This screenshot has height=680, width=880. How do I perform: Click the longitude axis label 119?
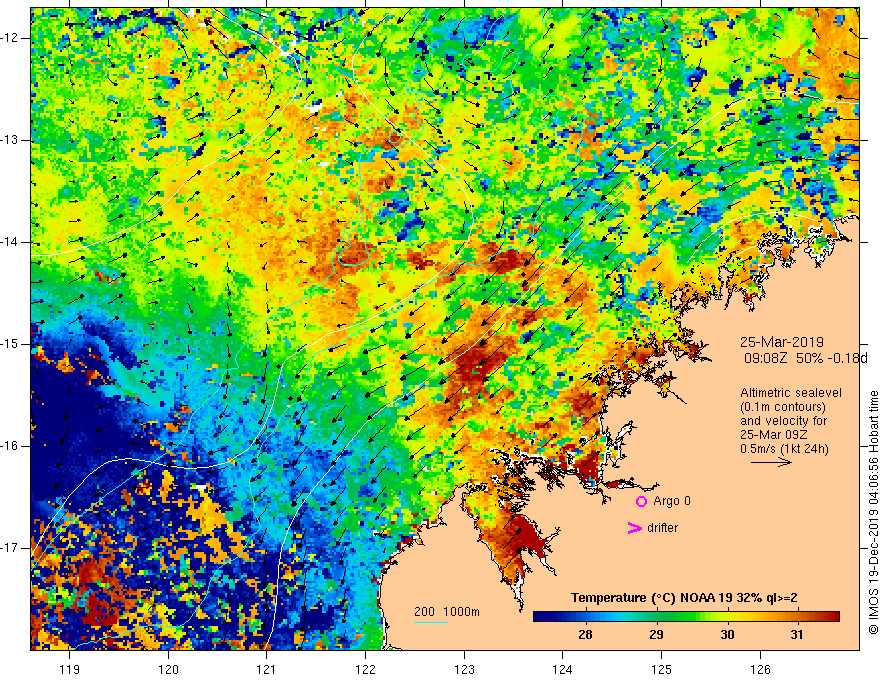[70, 669]
